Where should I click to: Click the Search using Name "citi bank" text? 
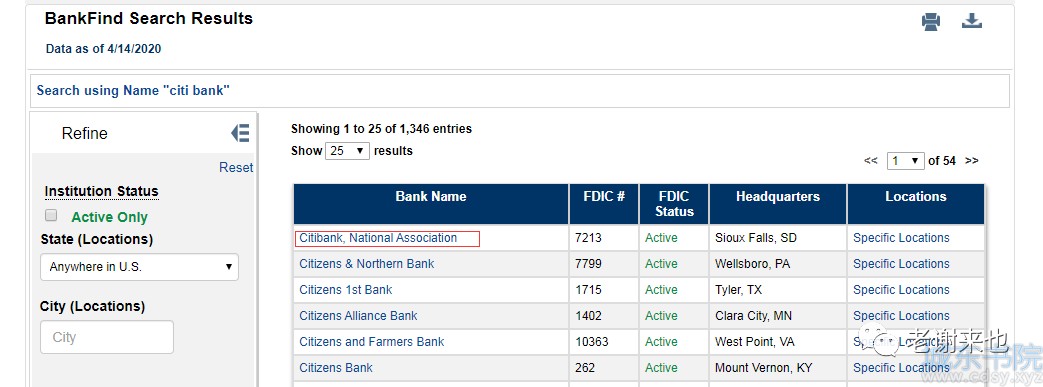(x=133, y=90)
